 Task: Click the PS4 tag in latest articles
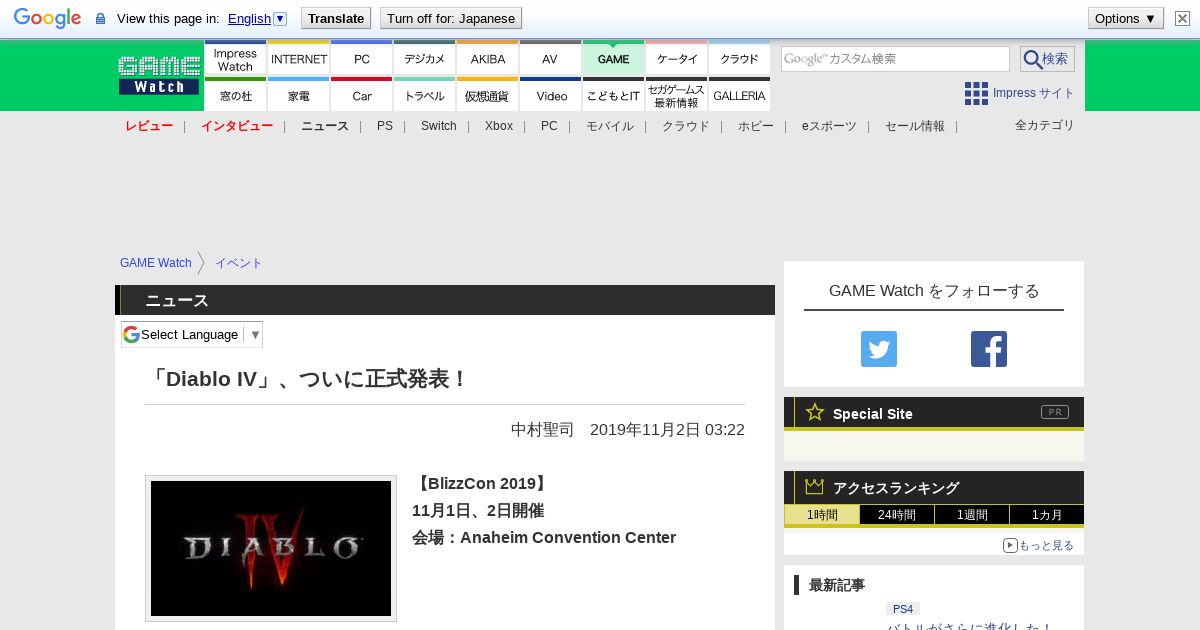coord(903,609)
